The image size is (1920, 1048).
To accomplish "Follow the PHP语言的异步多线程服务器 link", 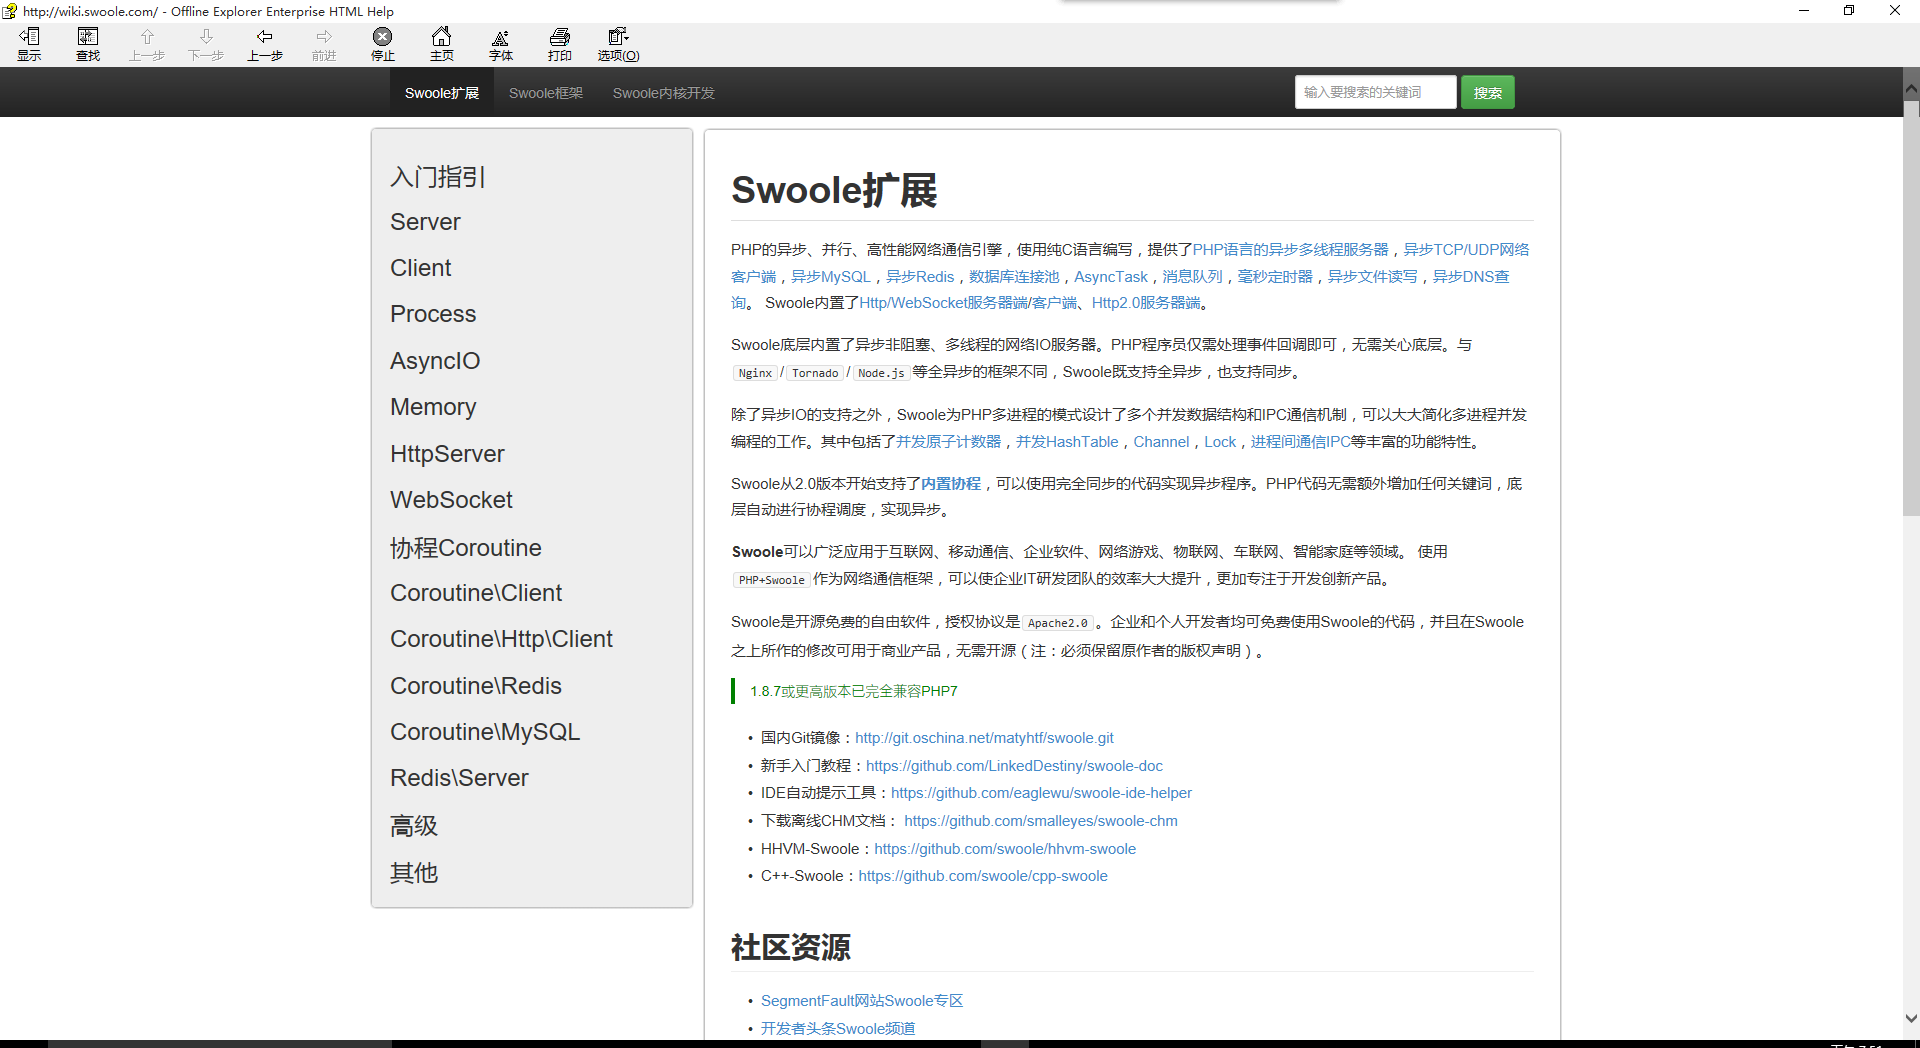I will (x=1290, y=250).
